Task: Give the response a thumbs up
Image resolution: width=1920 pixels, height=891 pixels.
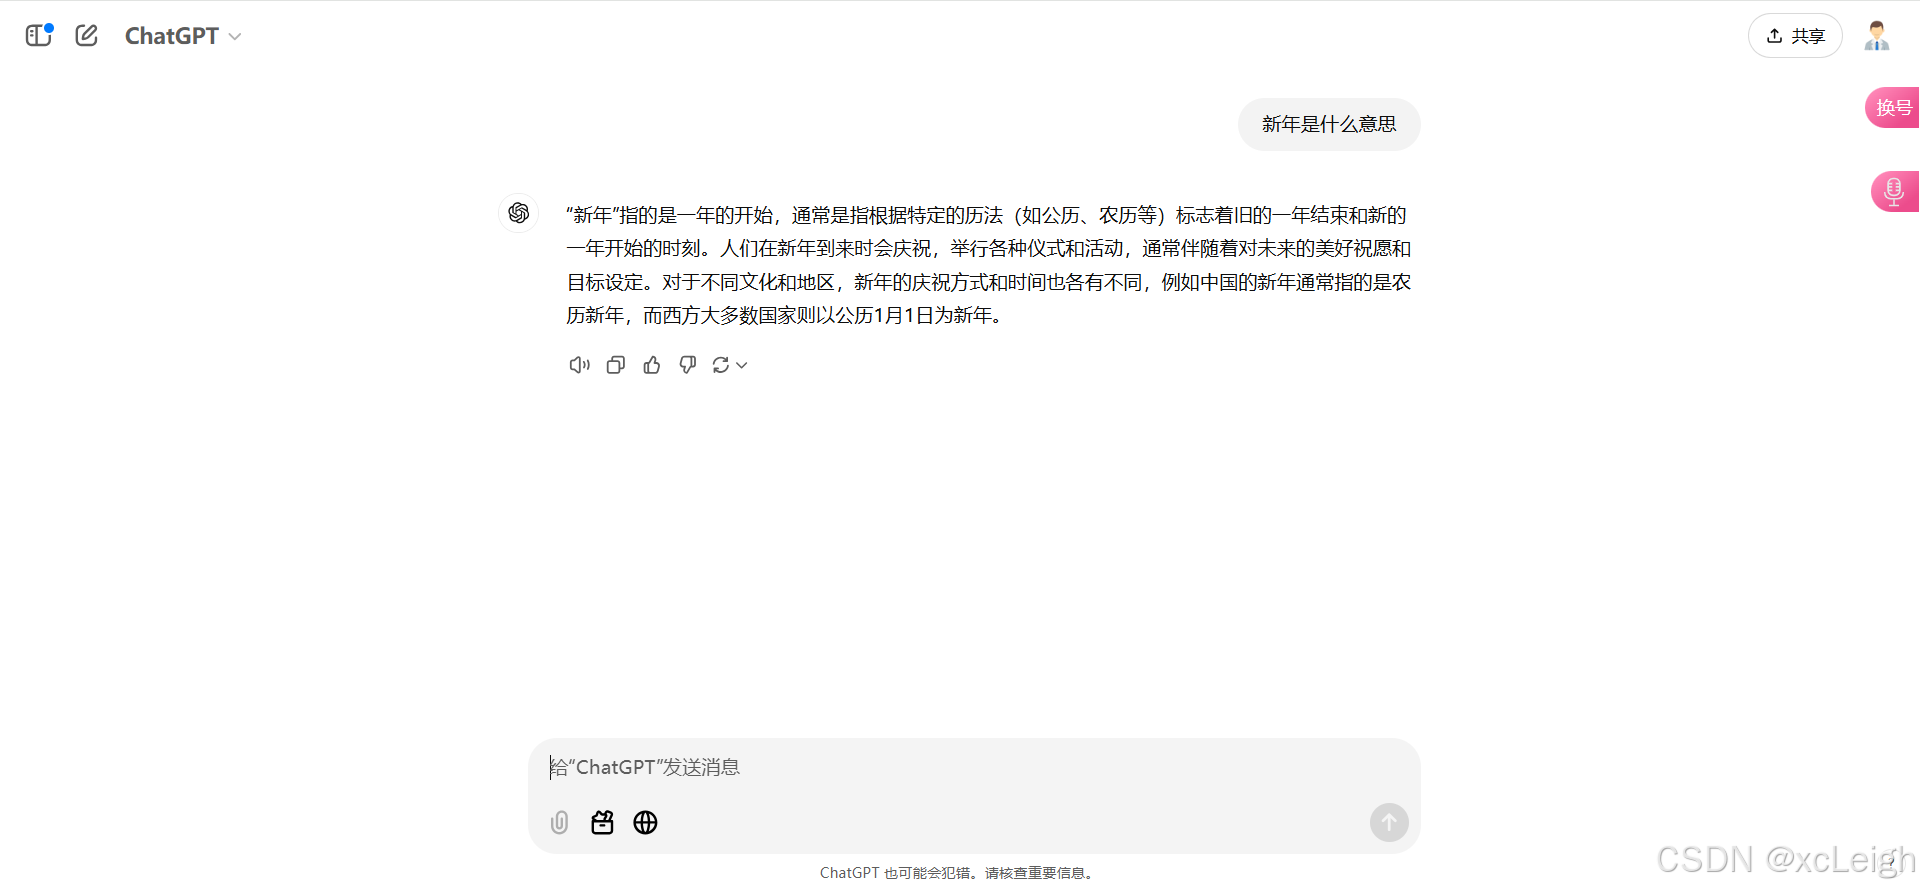Action: tap(652, 365)
